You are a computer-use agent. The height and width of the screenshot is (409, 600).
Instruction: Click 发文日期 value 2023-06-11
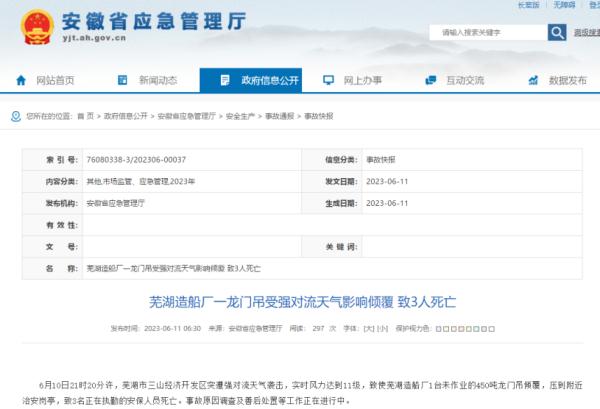click(387, 181)
